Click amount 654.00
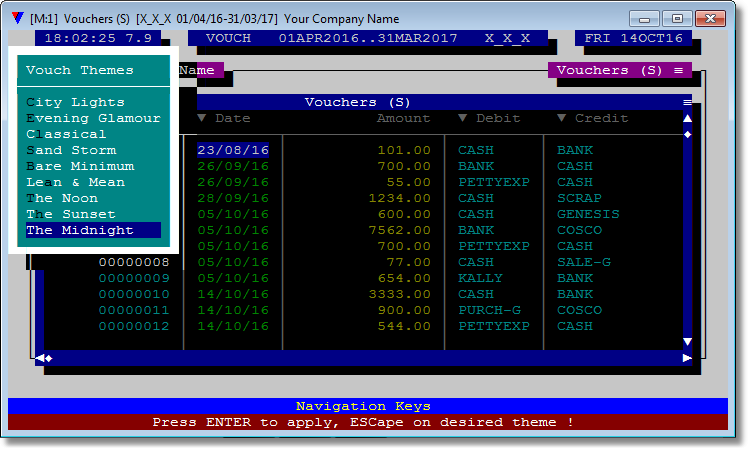The height and width of the screenshot is (450, 748). [x=404, y=278]
